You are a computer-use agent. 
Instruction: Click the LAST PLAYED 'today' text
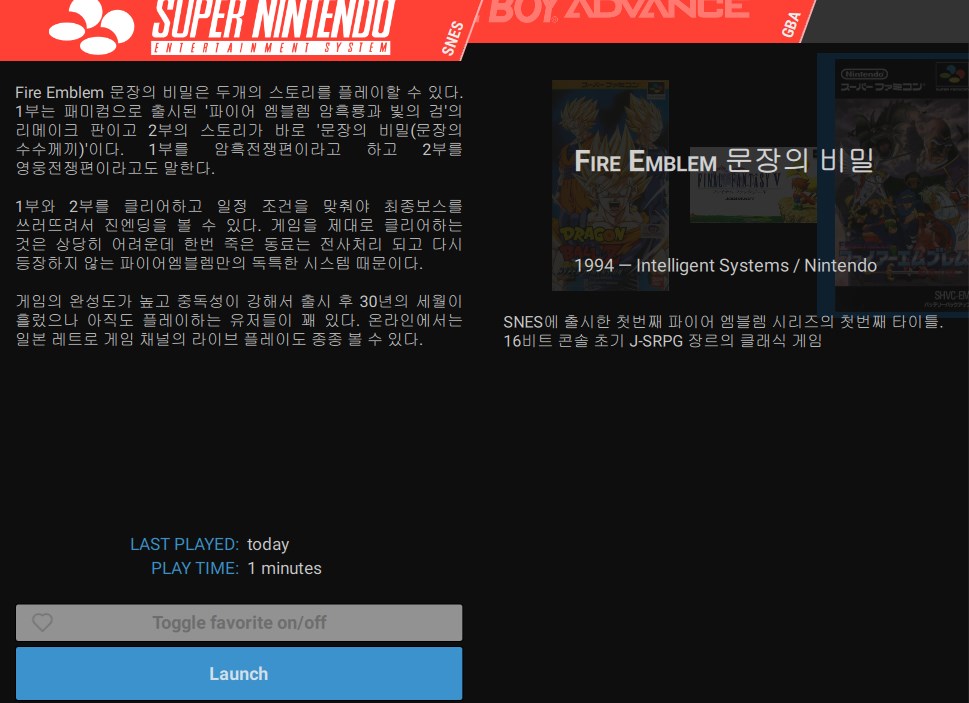pos(269,544)
